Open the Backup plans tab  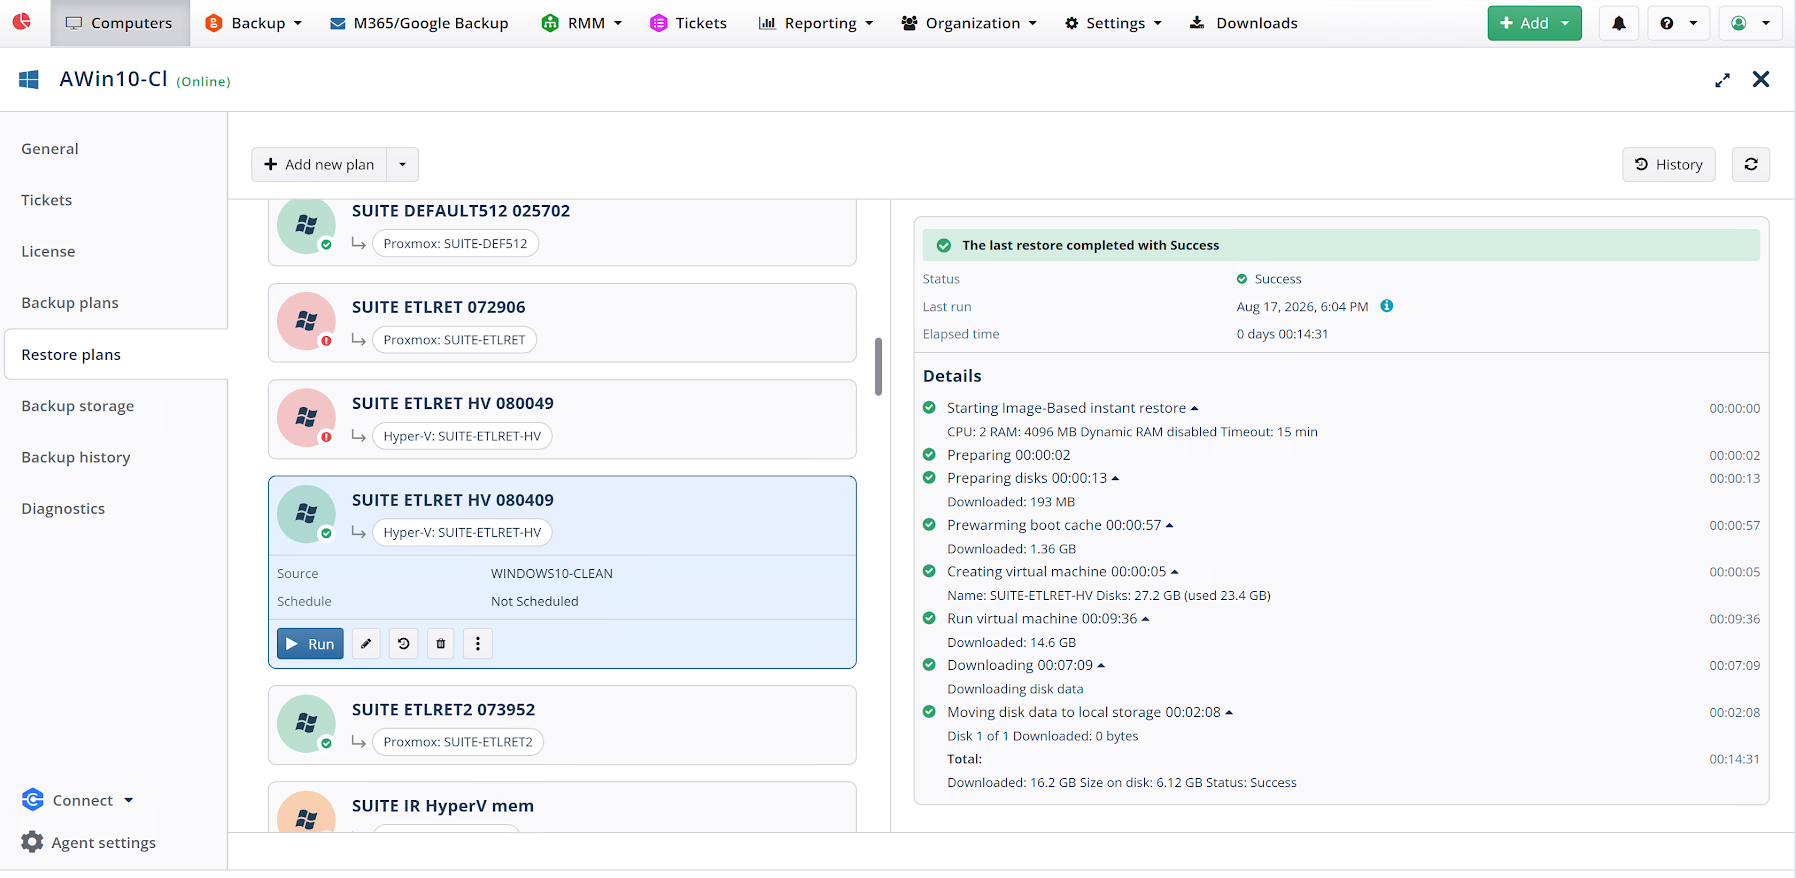coord(70,303)
